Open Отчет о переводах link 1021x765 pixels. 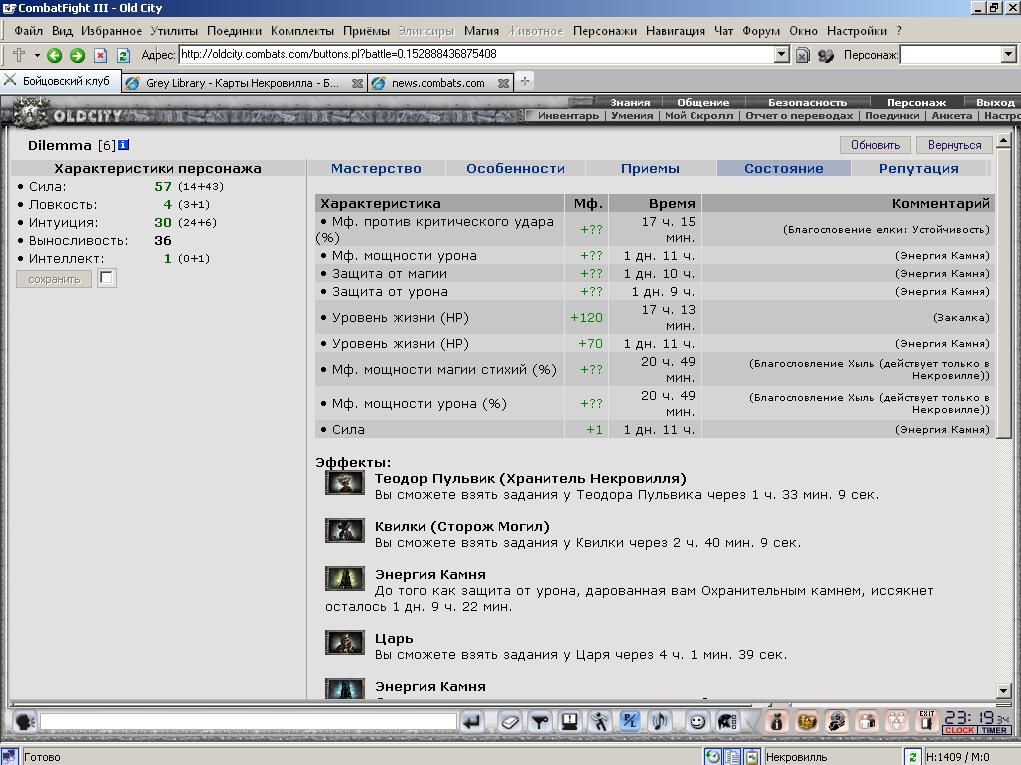tap(799, 115)
